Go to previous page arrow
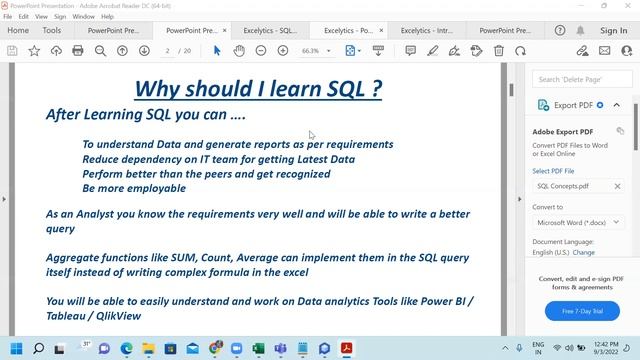This screenshot has width=640, height=360. (122, 51)
